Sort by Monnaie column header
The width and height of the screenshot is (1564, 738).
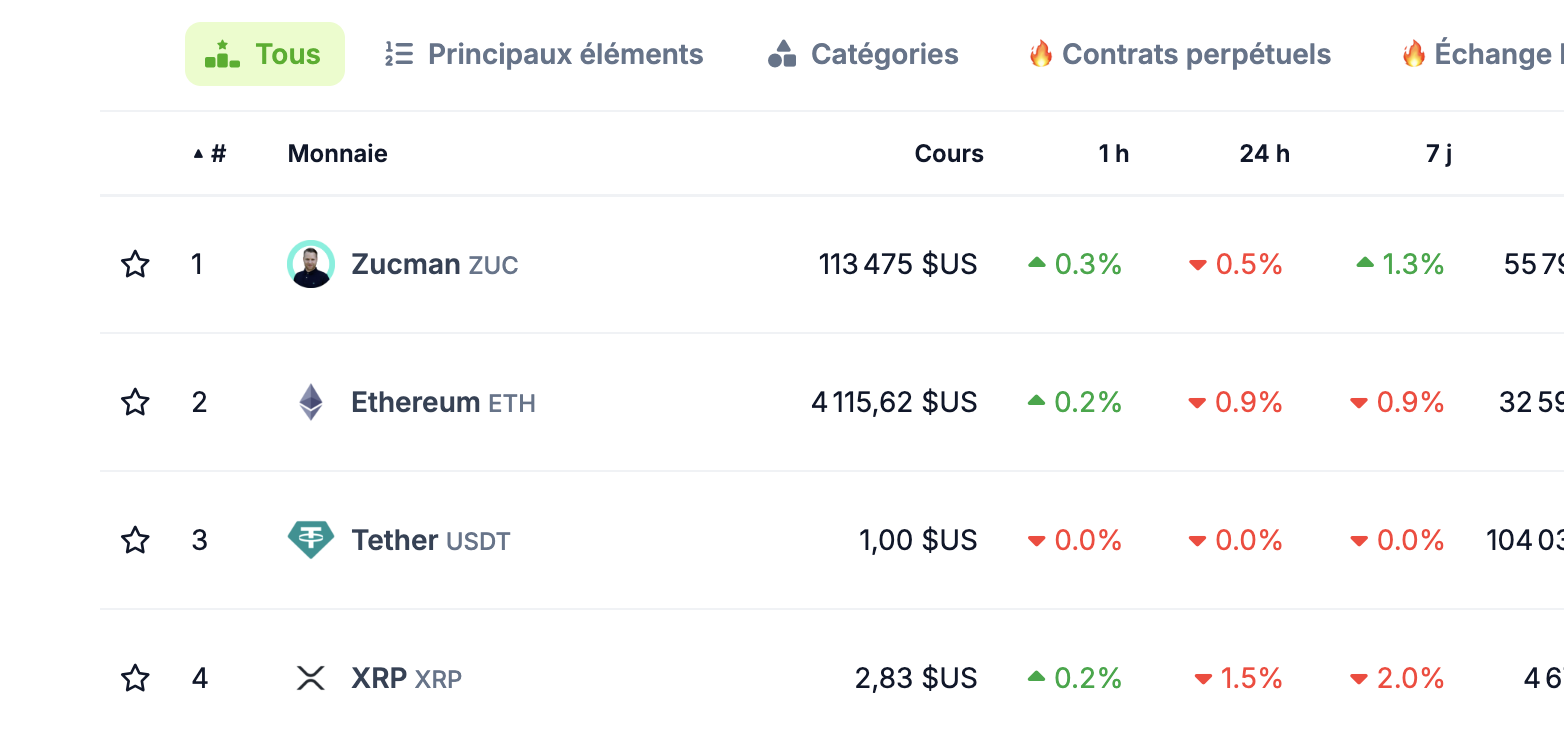tap(337, 154)
